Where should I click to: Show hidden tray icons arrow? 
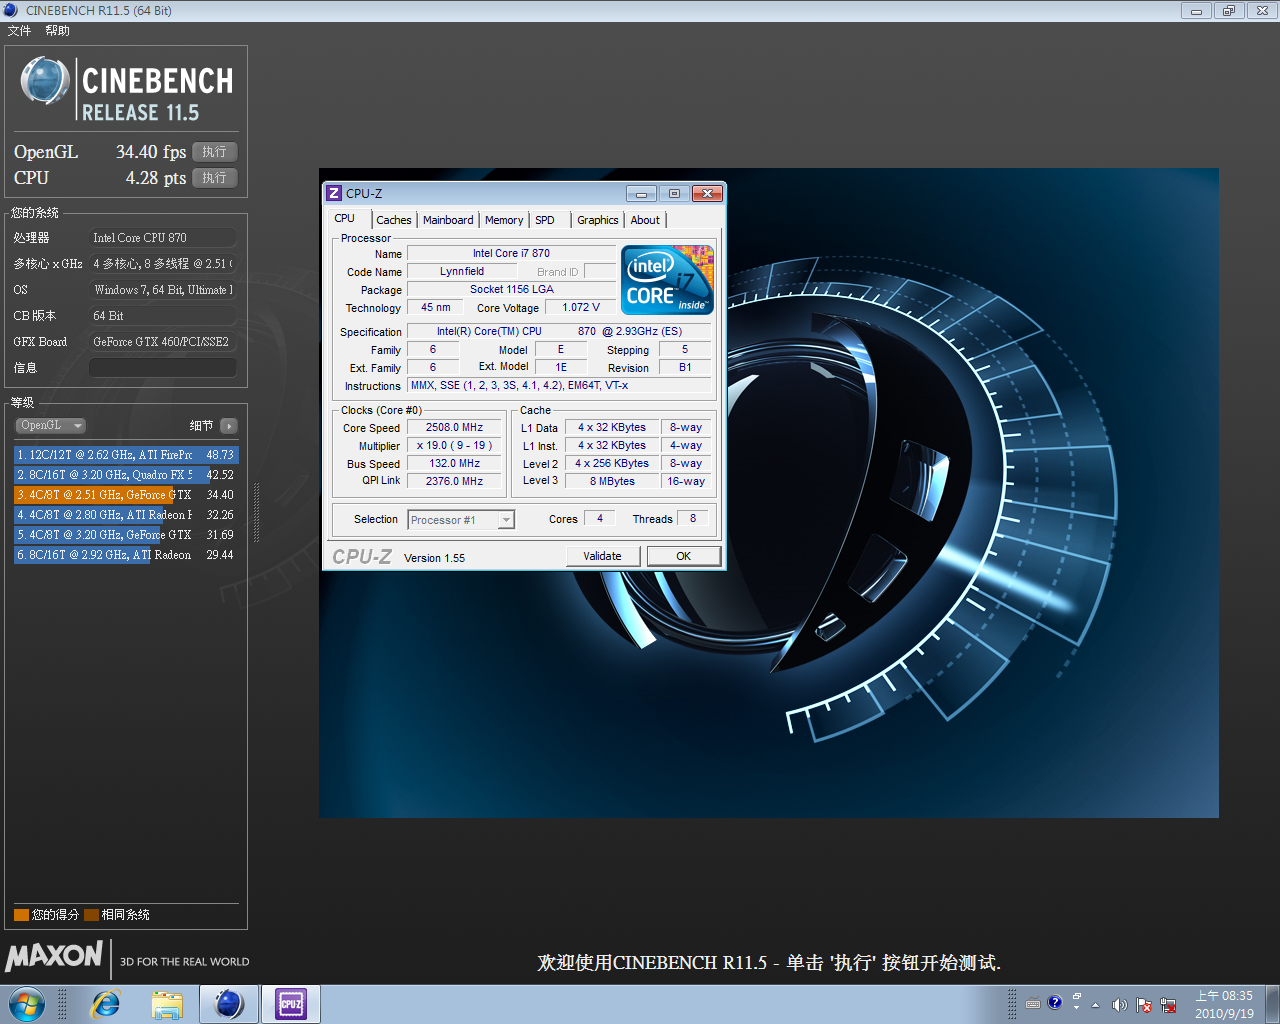click(1096, 1005)
